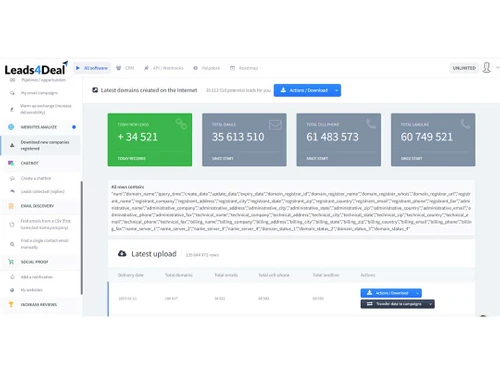
Task: Open My websites sidebar item
Action: 32,290
